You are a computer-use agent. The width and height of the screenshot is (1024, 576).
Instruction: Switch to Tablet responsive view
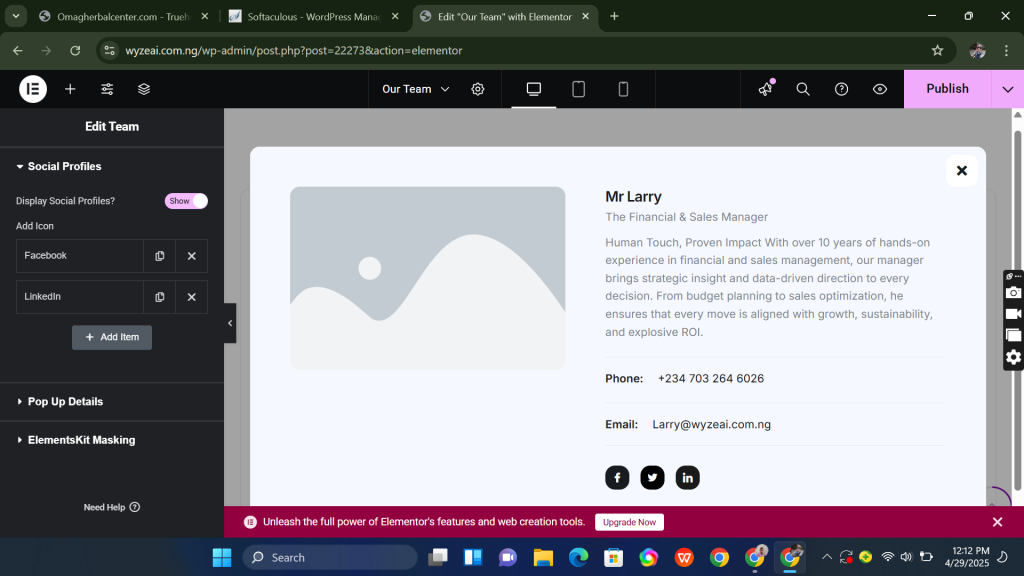click(x=579, y=89)
